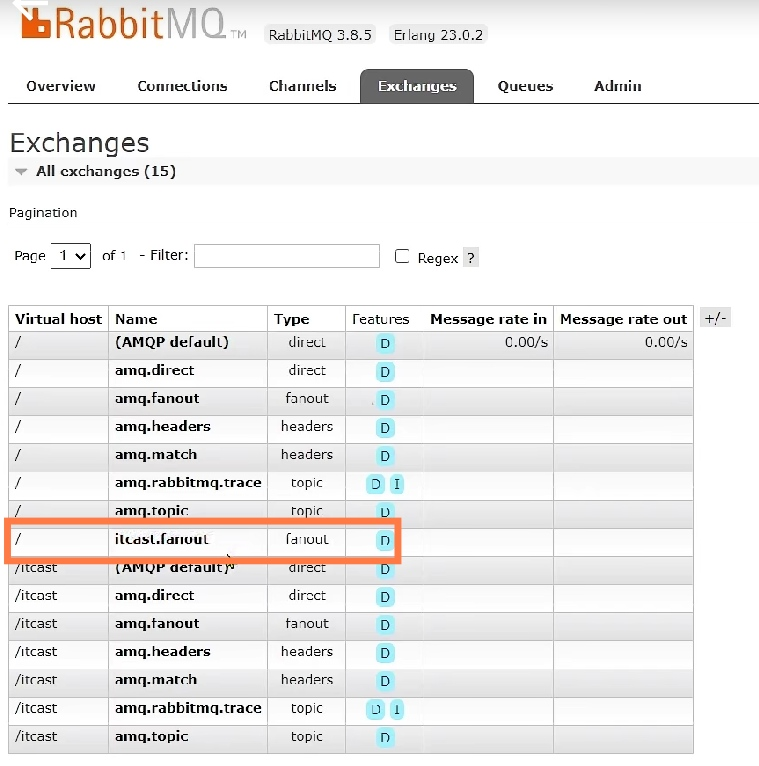Open amq.rabbitmq.trace exchange on /itcast vhost
The height and width of the screenshot is (766, 759).
tap(188, 708)
